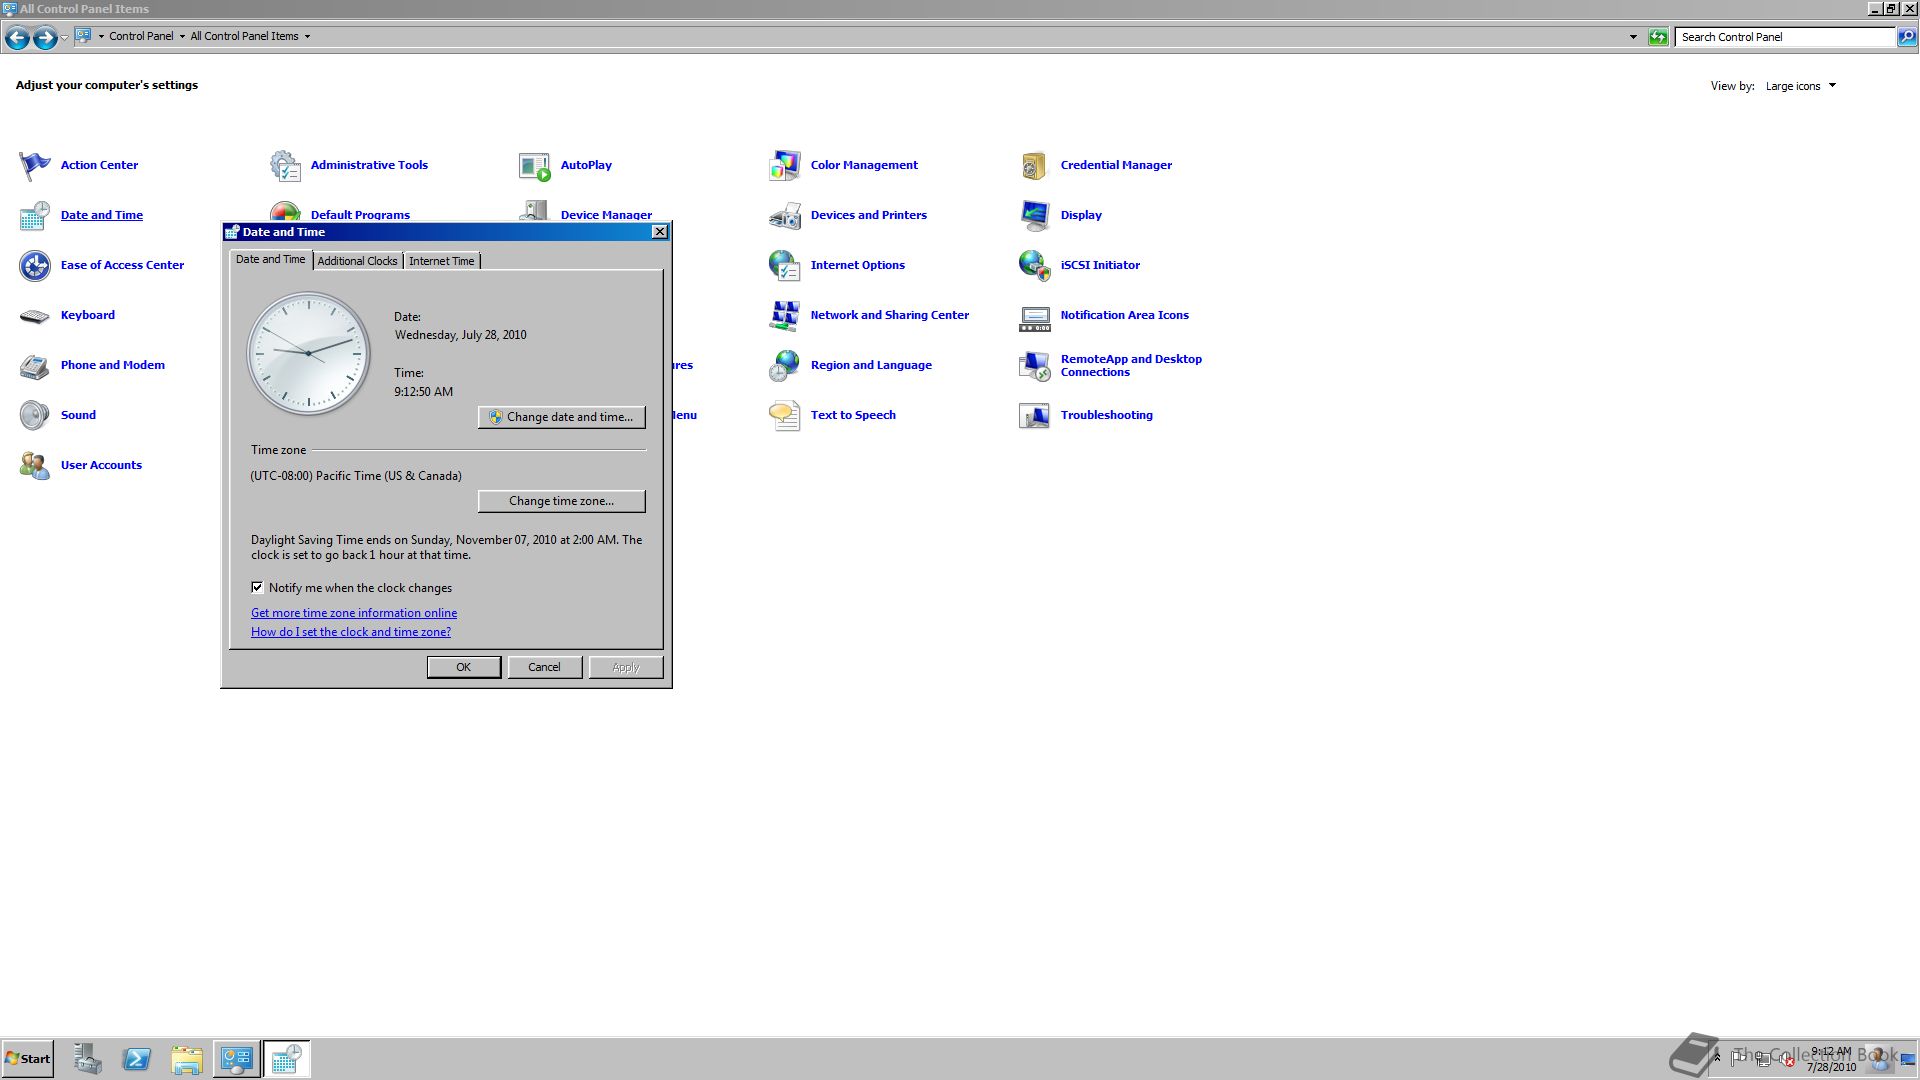The width and height of the screenshot is (1920, 1080).
Task: Go forward with the Forward arrow
Action: coord(44,38)
